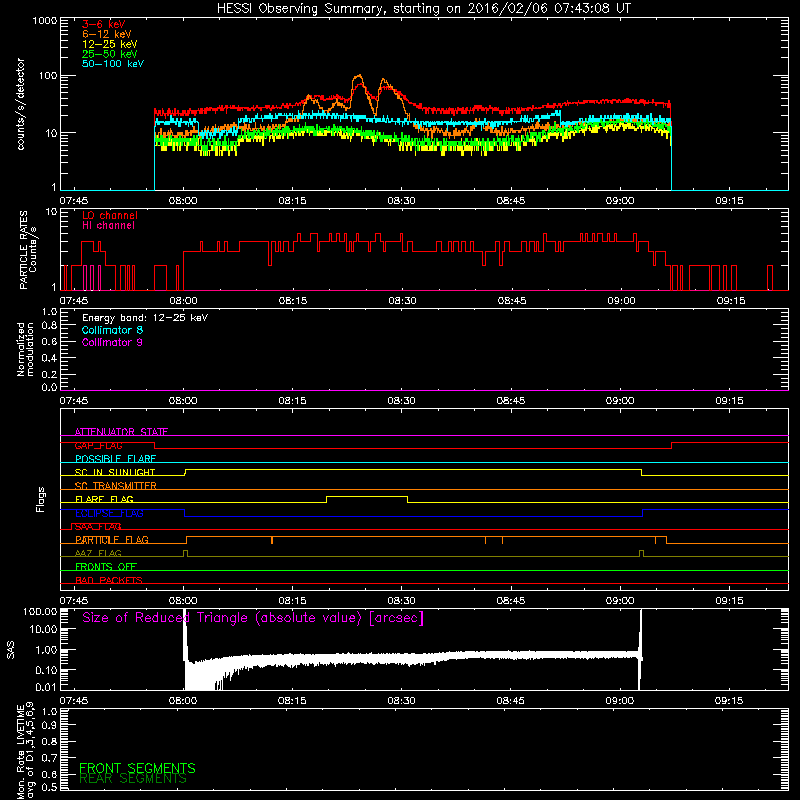Click the REAR SEGMENTS legend label
This screenshot has height=800, width=800.
coord(133,779)
